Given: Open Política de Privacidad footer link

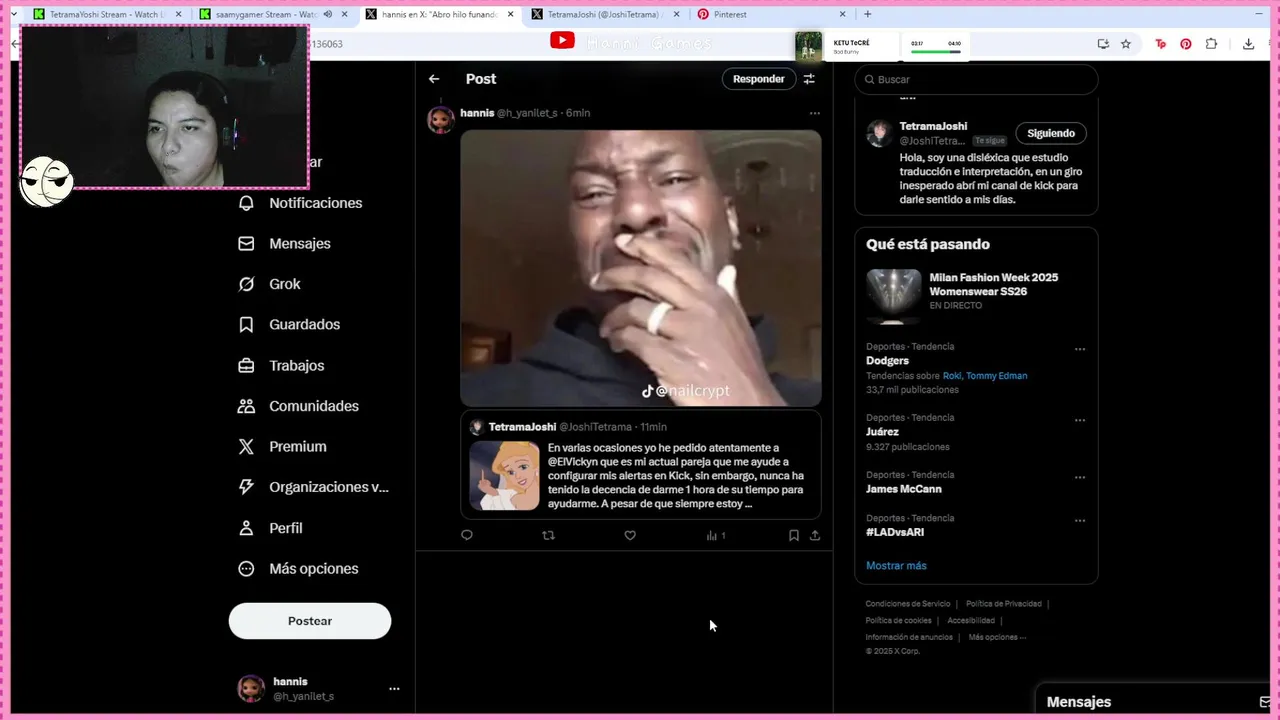Looking at the screenshot, I should coord(1004,604).
